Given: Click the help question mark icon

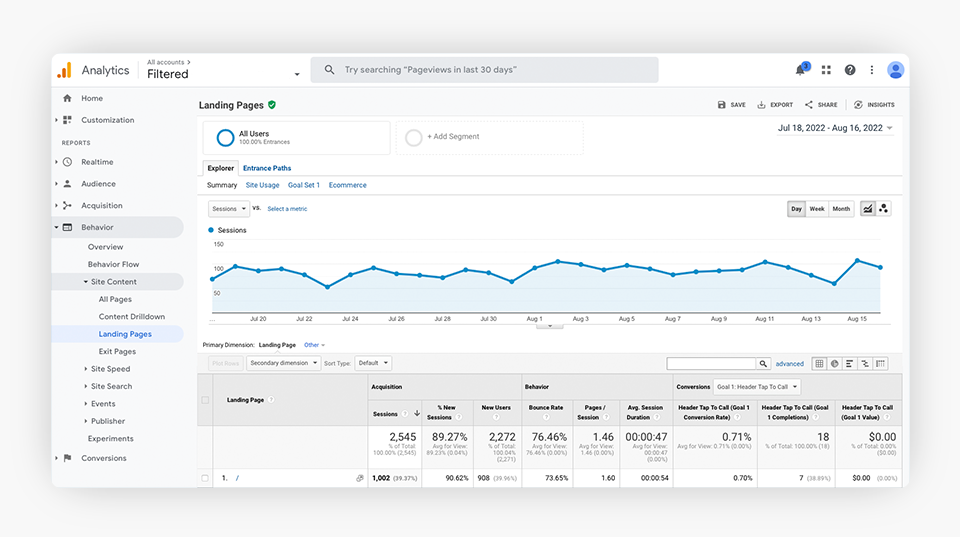Looking at the screenshot, I should 850,70.
